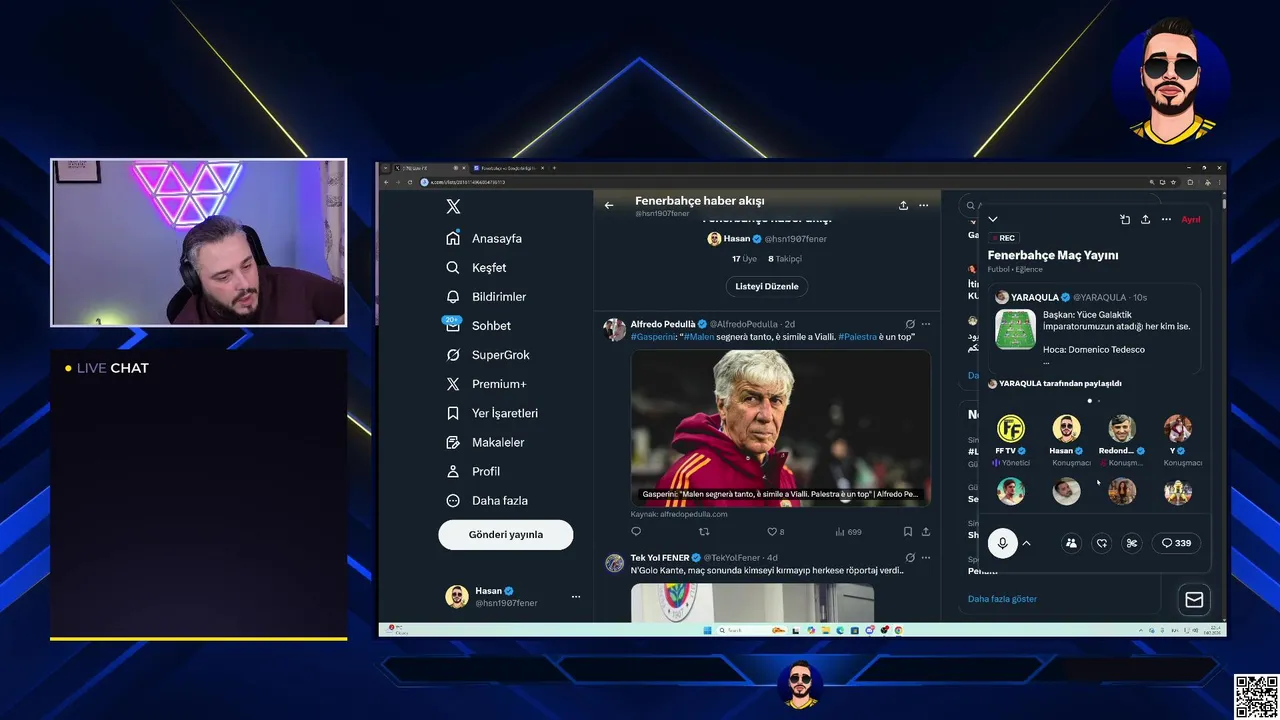
Task: Open Anasayfa home page
Action: tap(484, 239)
